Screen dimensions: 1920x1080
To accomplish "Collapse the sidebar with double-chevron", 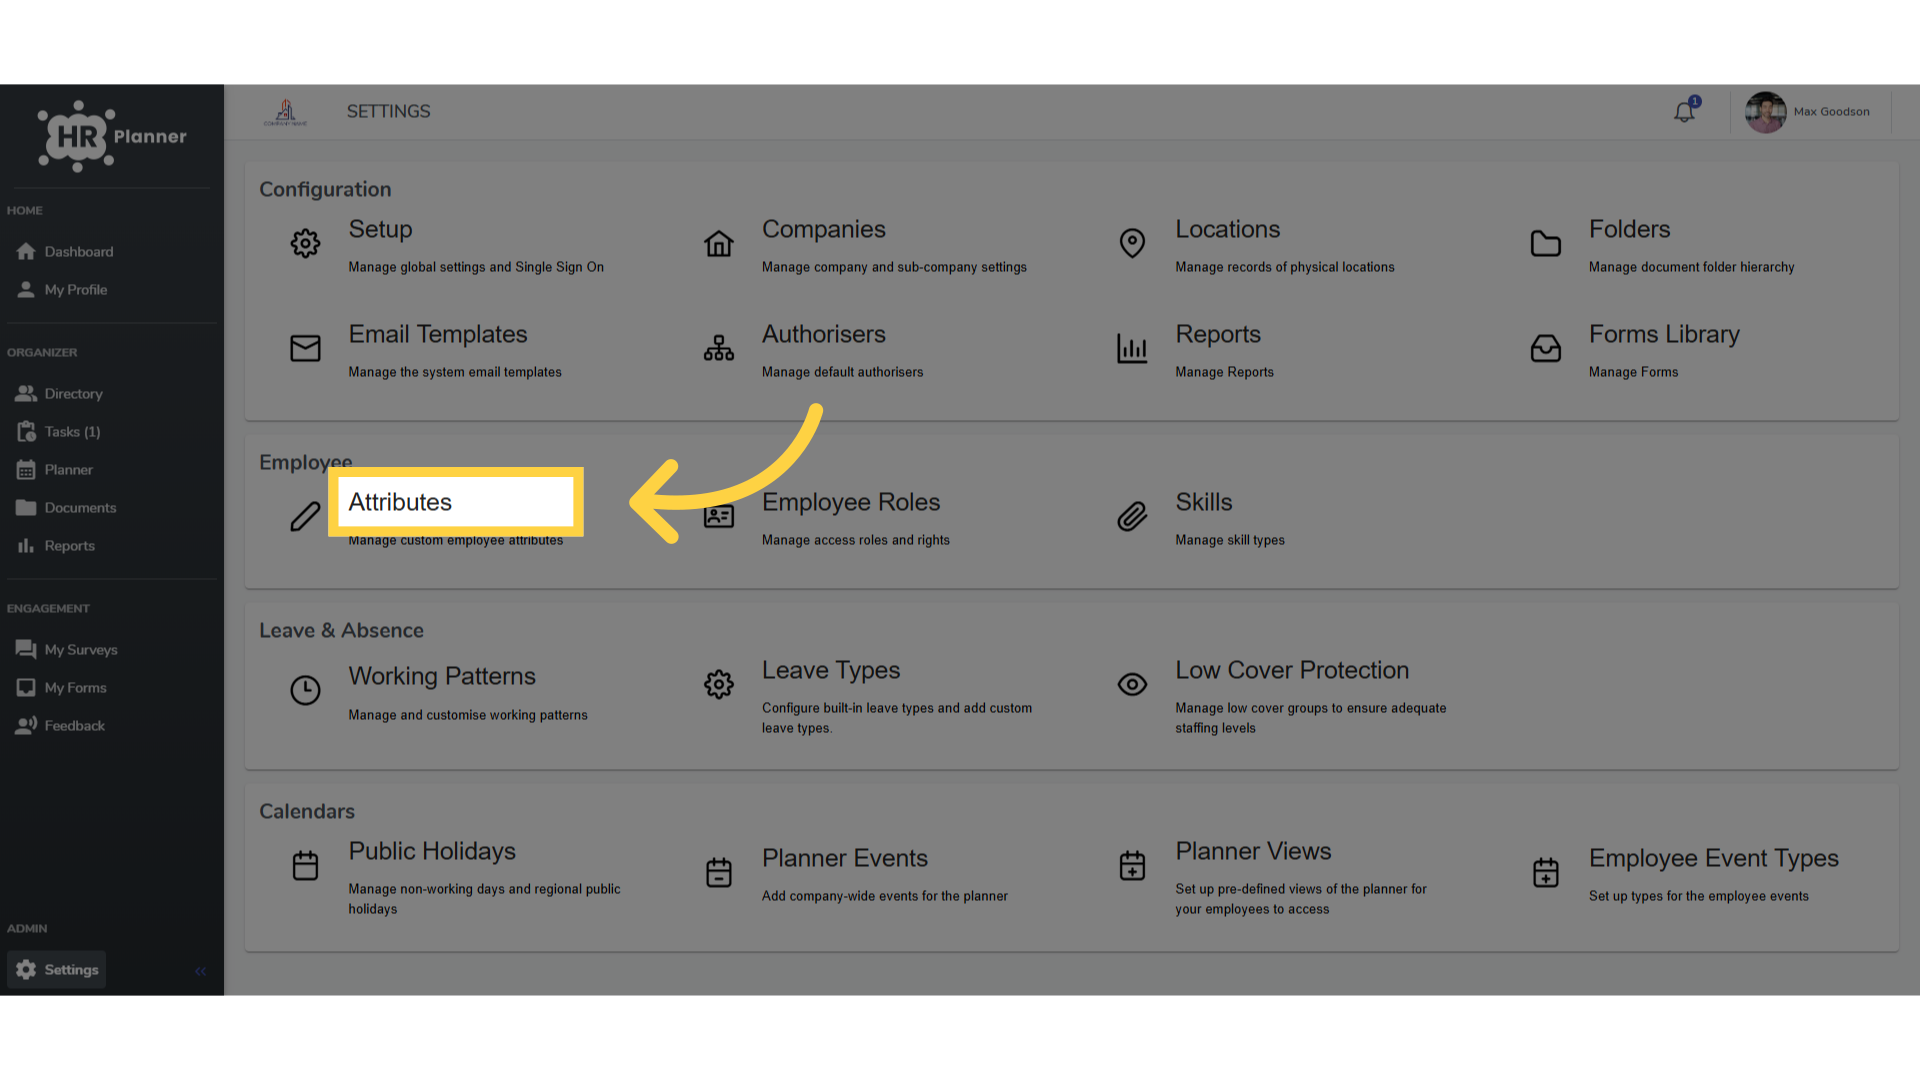I will [200, 971].
